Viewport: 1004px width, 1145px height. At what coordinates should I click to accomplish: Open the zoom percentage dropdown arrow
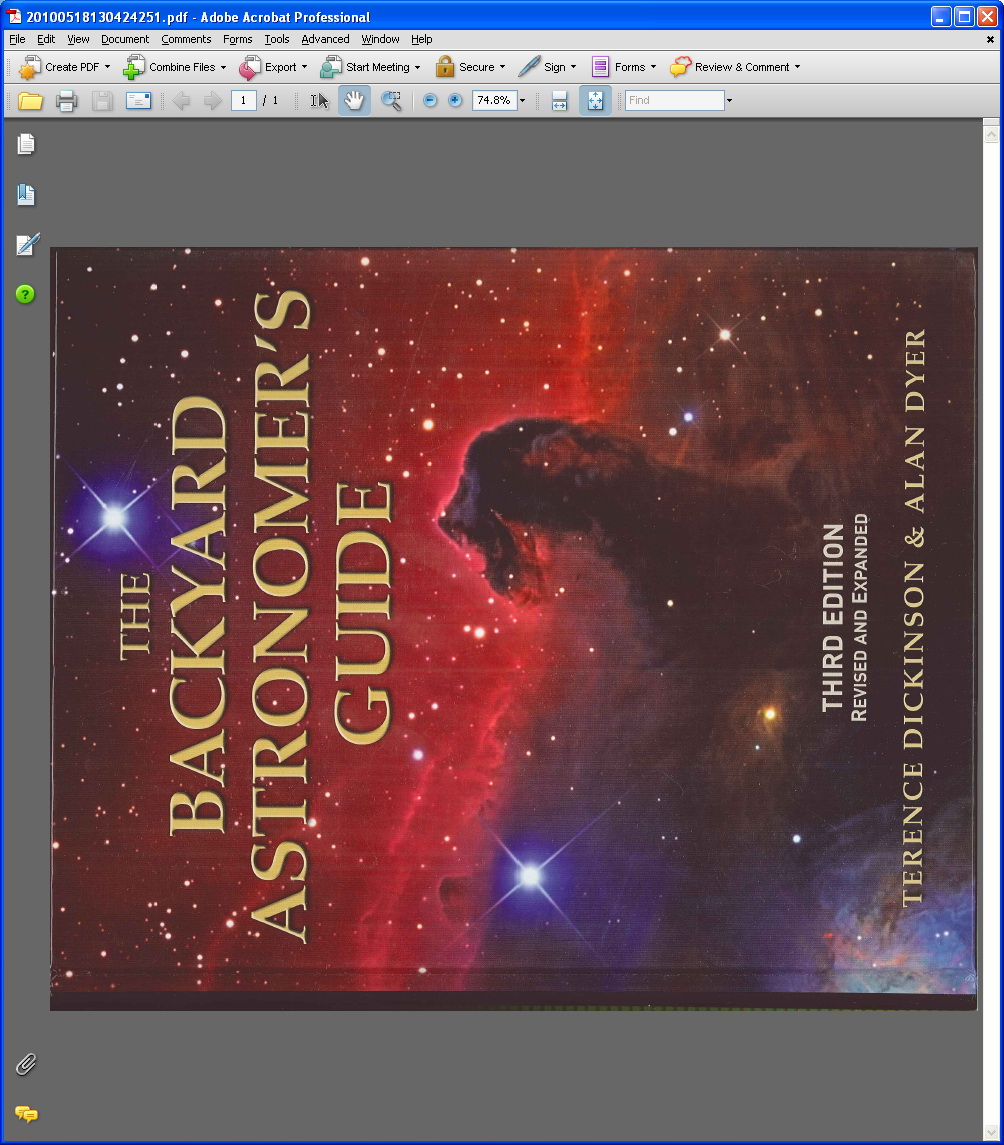click(x=523, y=101)
